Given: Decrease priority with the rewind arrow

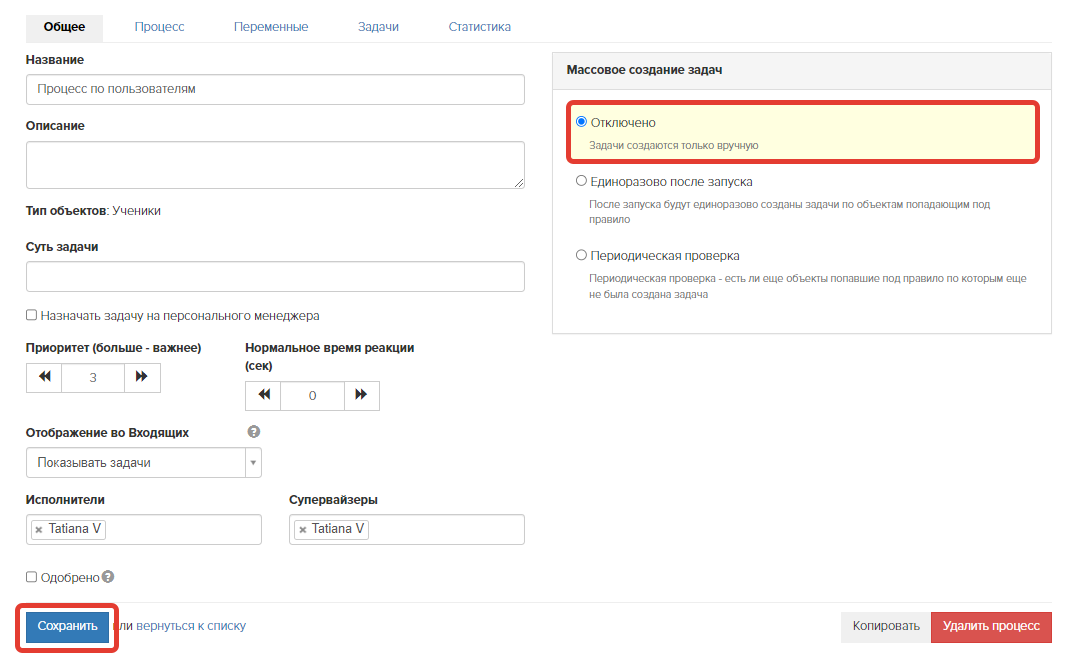Looking at the screenshot, I should tap(44, 377).
